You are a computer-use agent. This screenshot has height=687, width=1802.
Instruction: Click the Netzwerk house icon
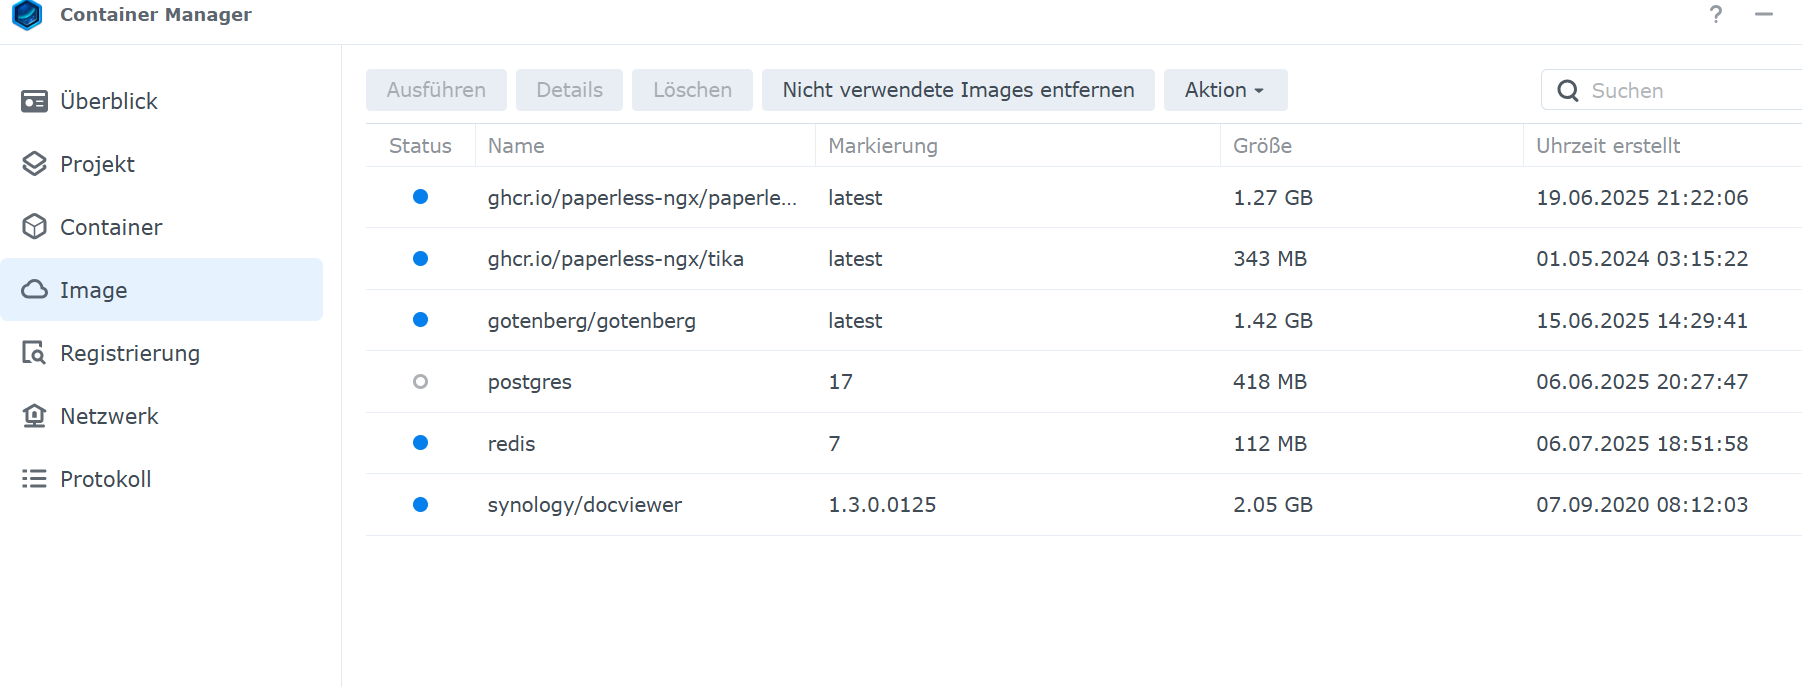click(35, 416)
